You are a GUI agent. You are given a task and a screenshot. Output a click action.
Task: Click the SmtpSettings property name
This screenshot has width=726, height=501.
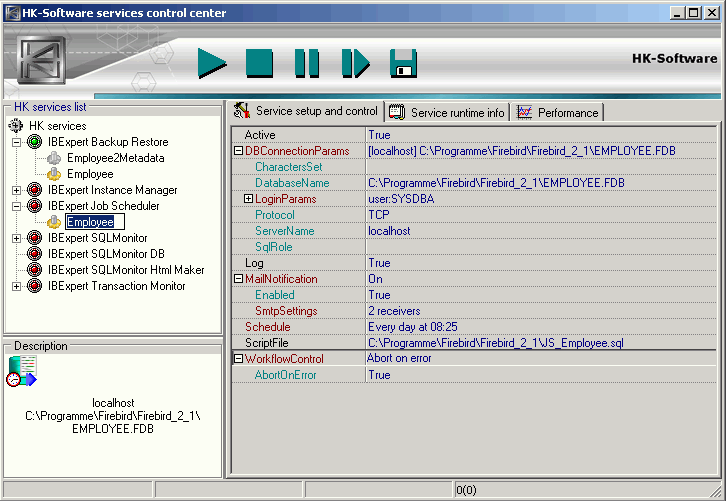click(286, 311)
